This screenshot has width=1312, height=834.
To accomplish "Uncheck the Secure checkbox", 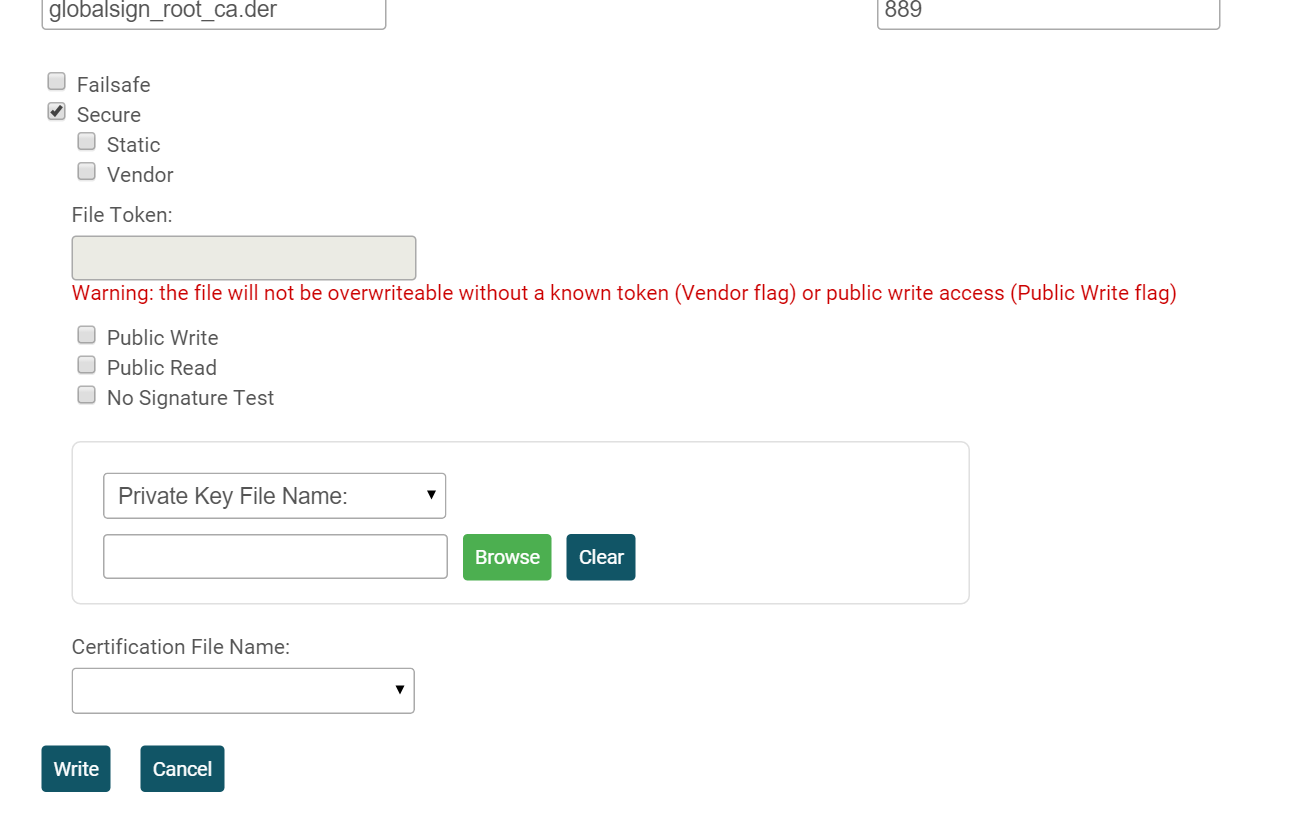I will point(57,112).
